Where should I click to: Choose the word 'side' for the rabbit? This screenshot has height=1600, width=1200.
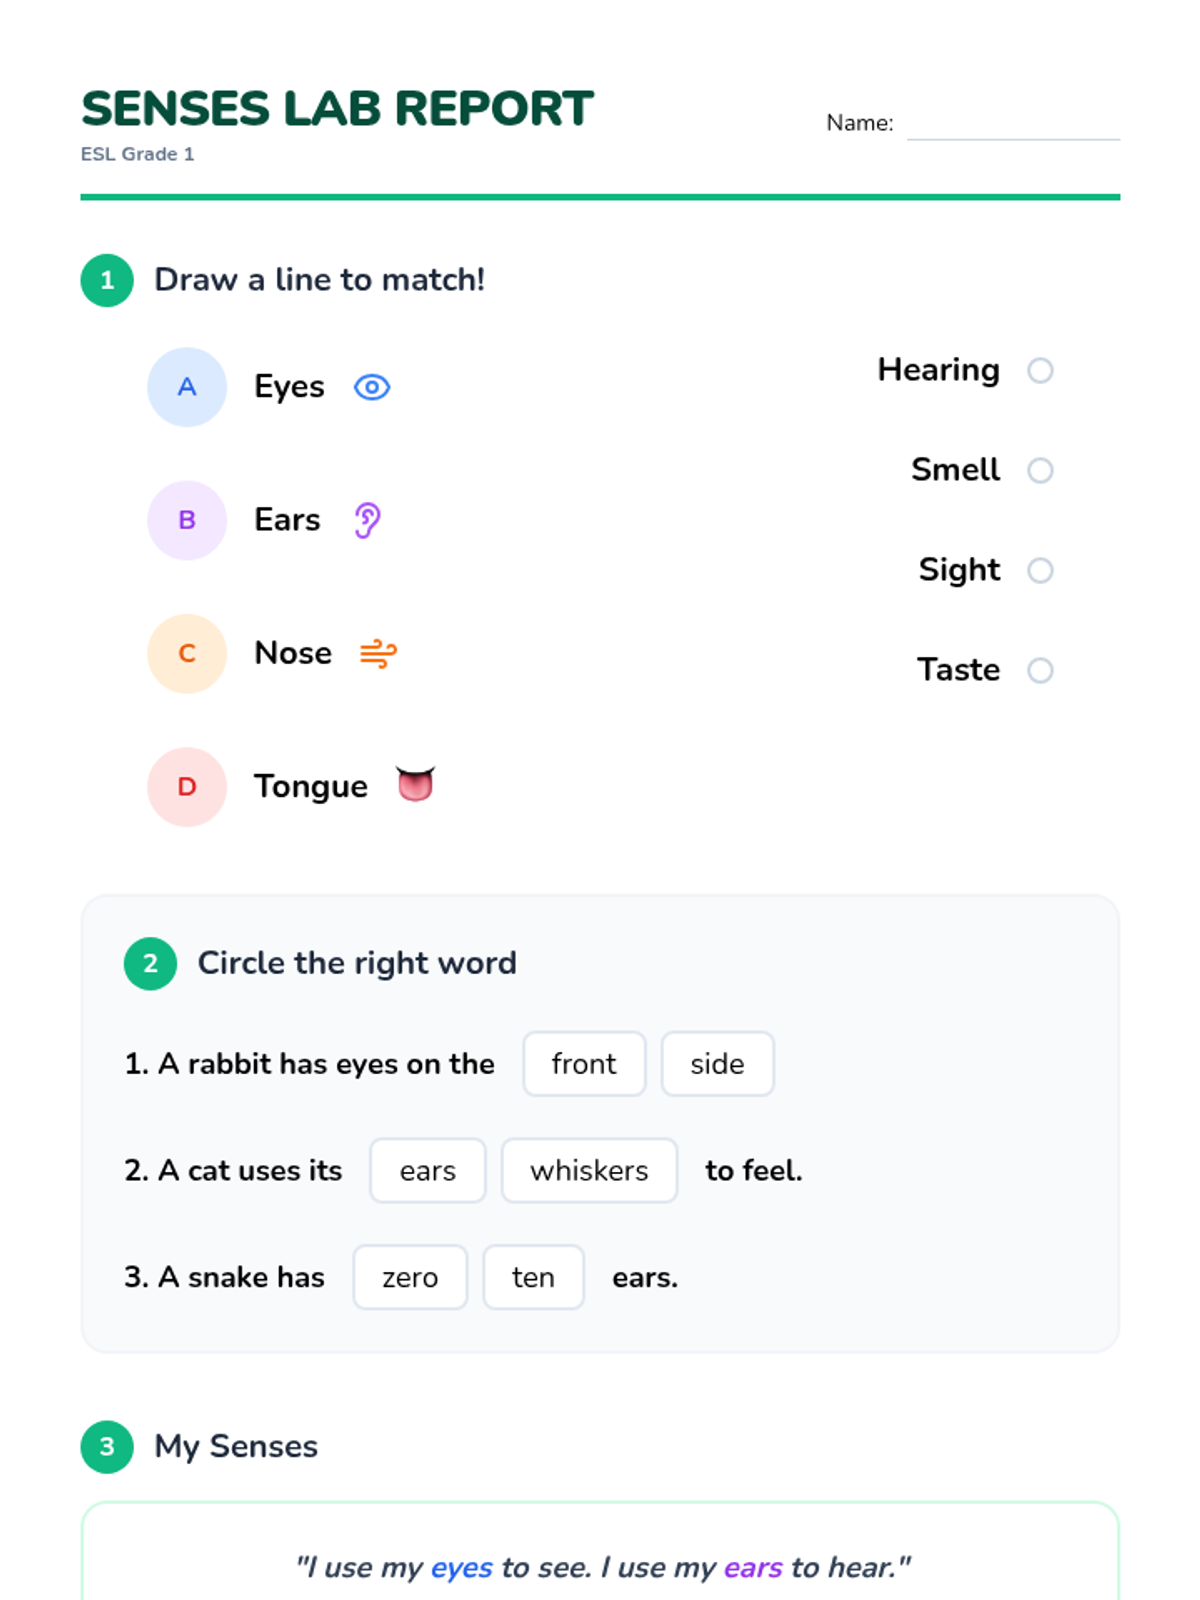click(717, 1064)
